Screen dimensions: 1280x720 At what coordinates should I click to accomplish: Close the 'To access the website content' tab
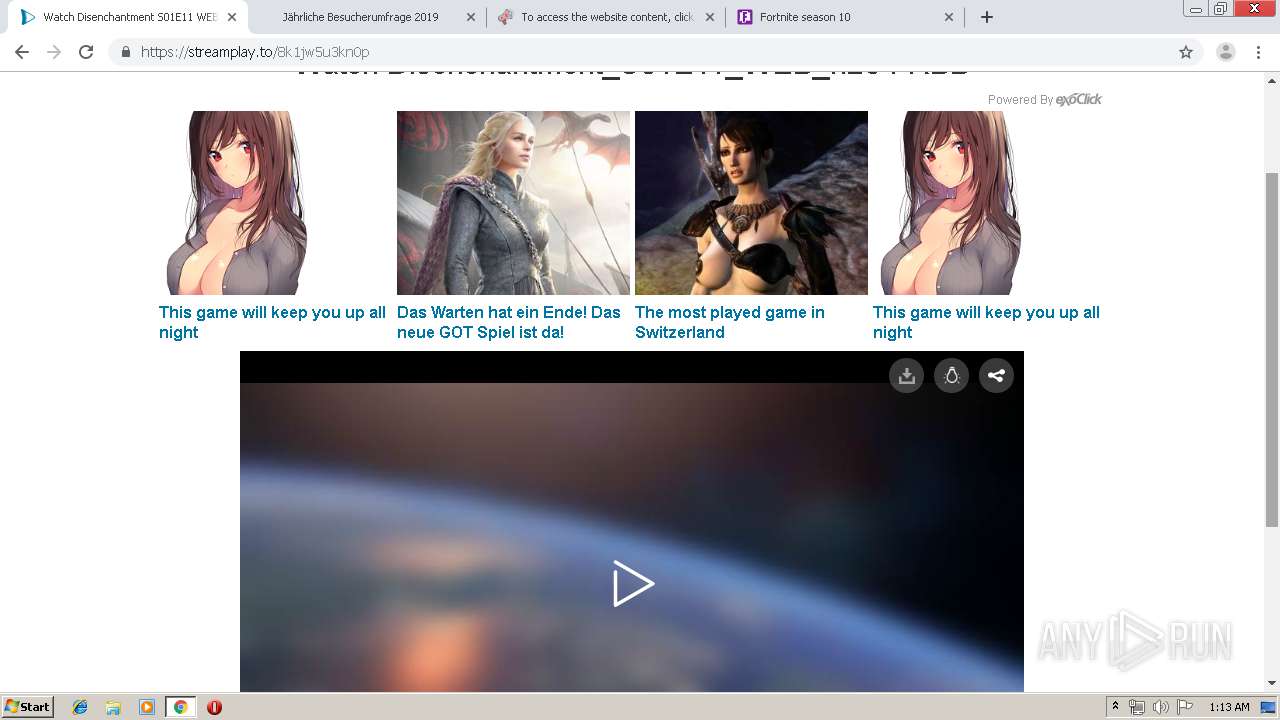[710, 17]
